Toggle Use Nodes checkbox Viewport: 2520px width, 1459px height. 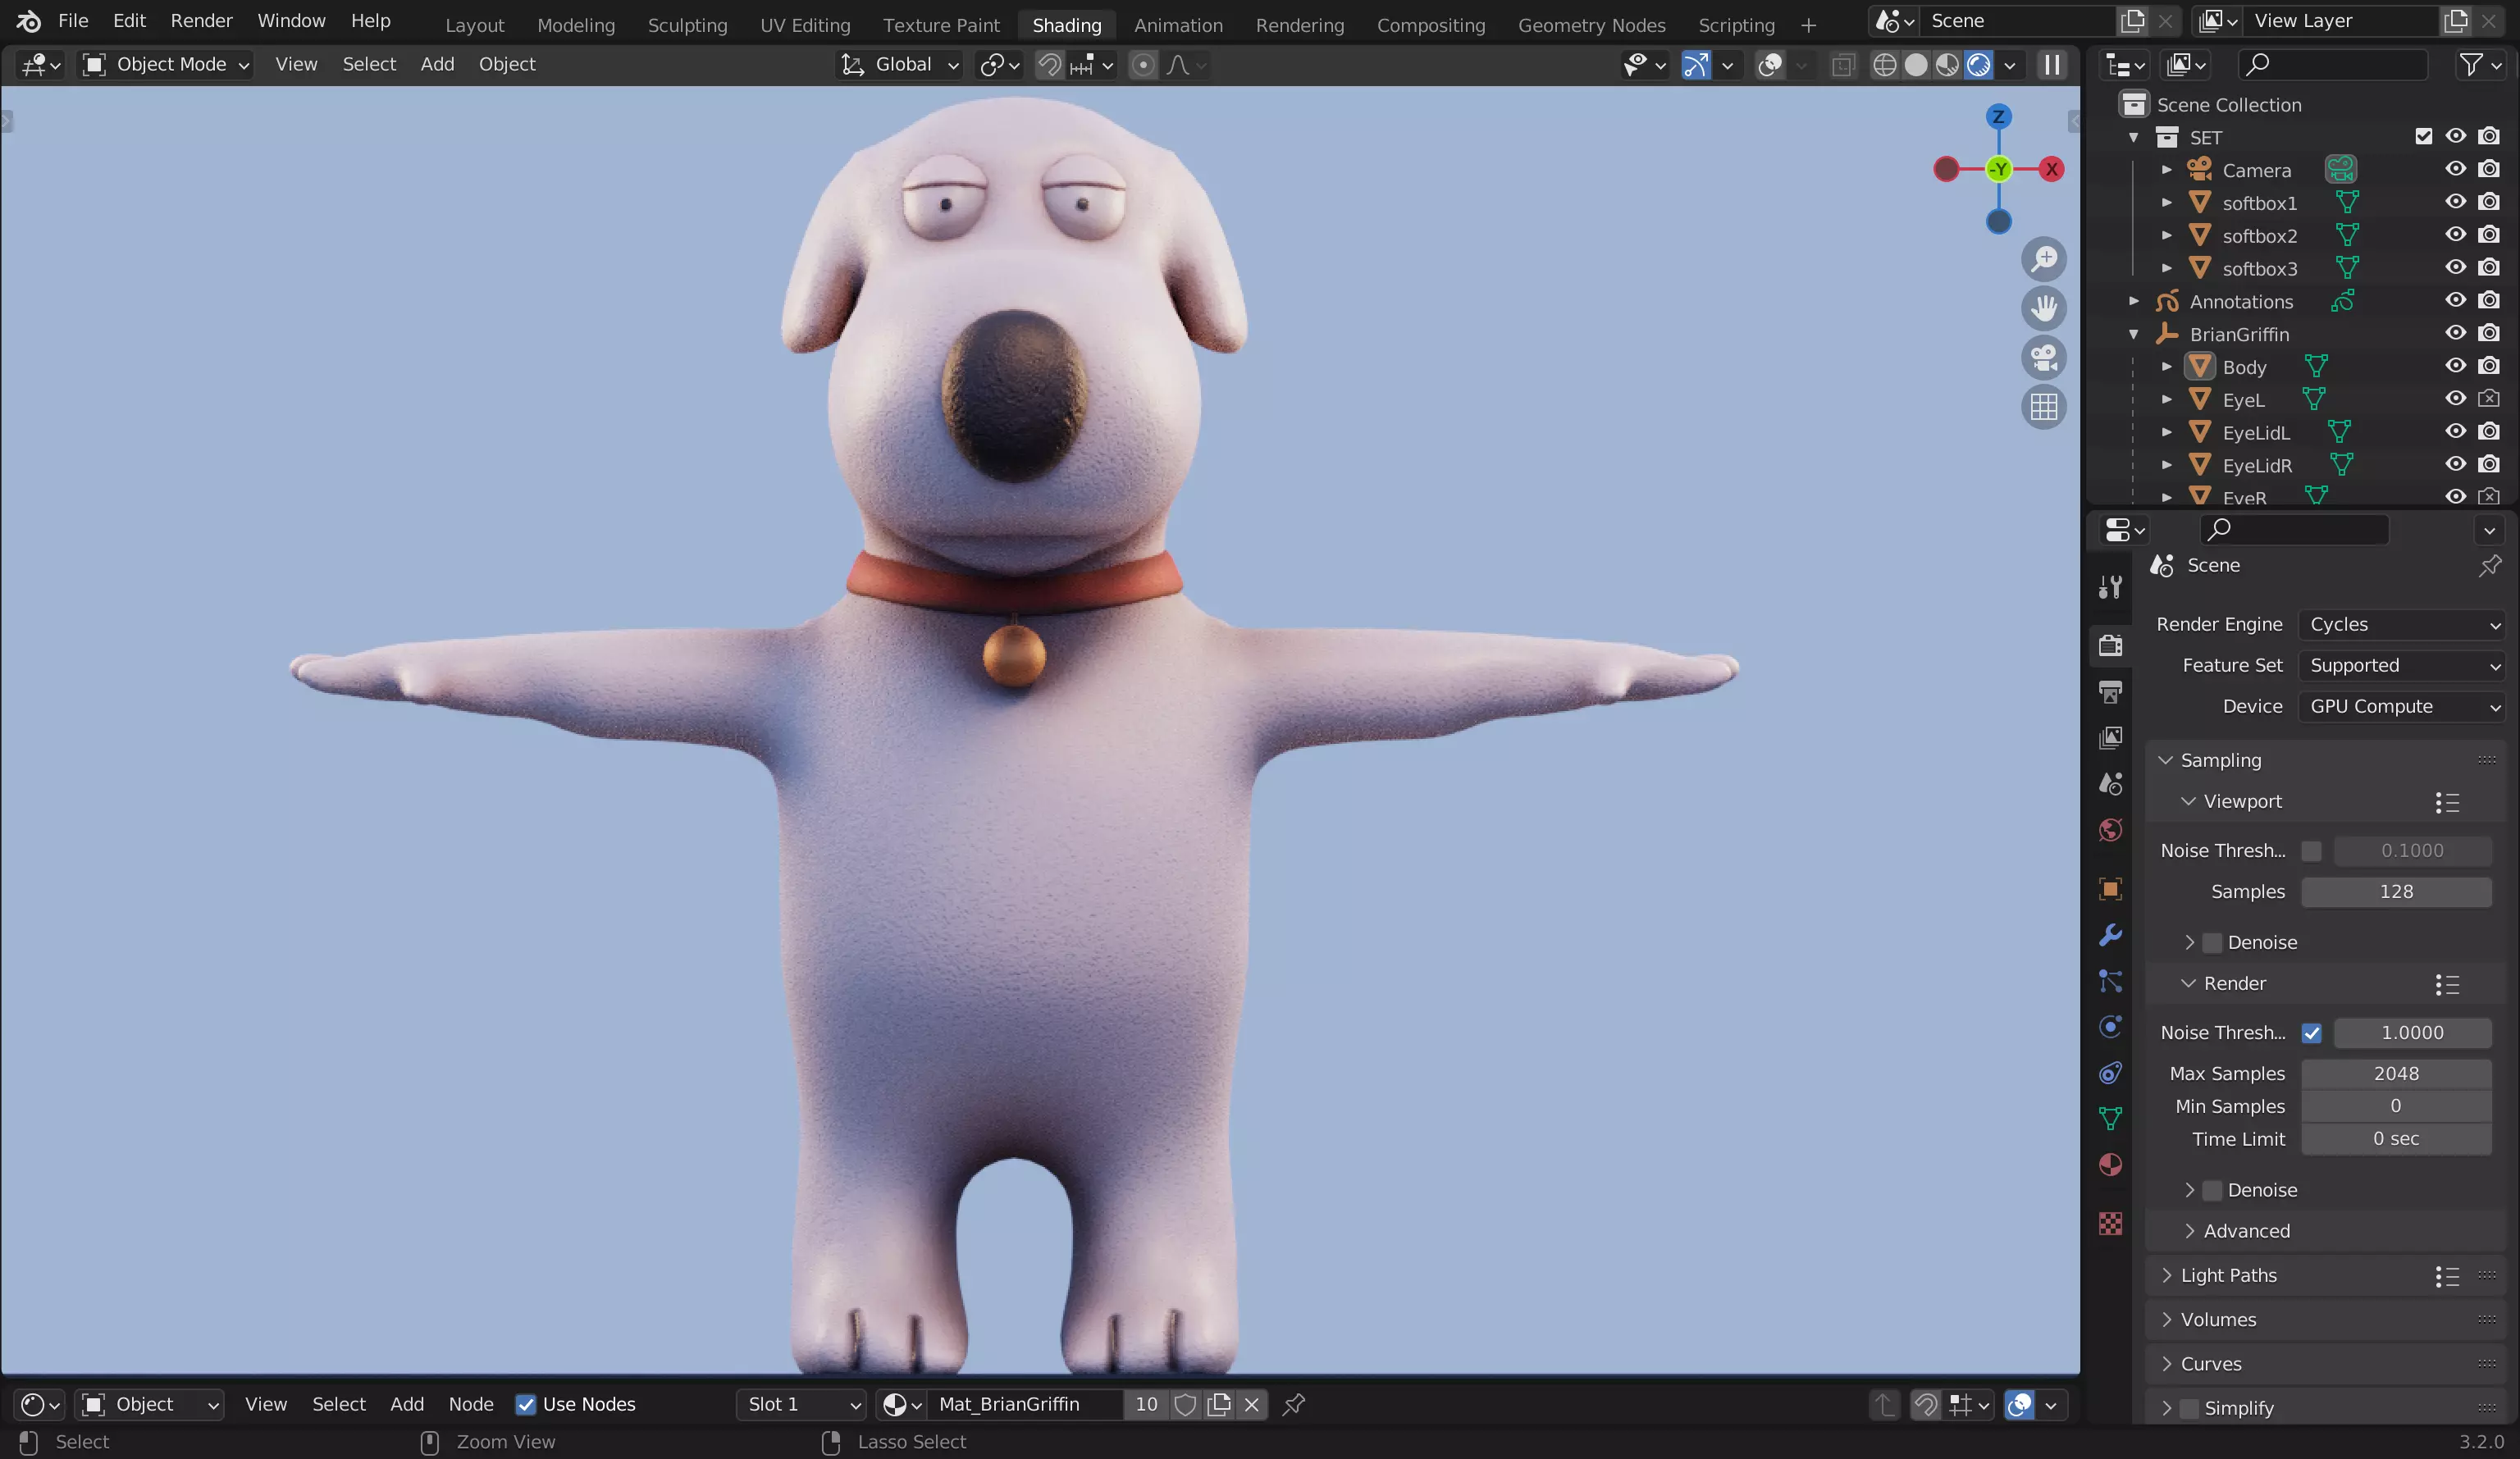(x=525, y=1404)
